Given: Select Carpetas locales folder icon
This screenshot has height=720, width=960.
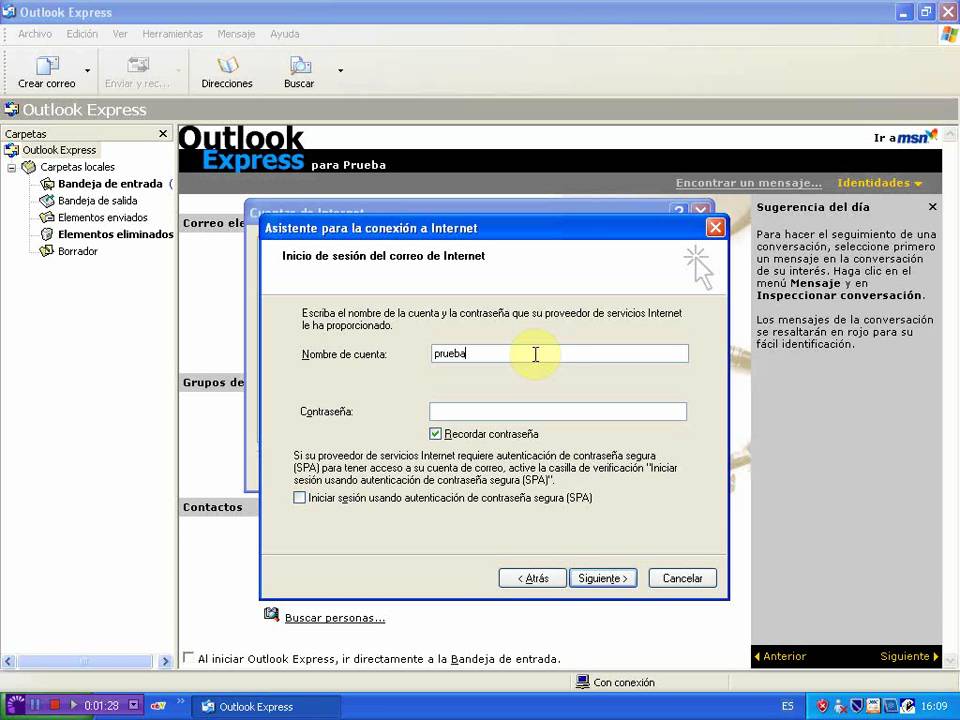Looking at the screenshot, I should click(29, 167).
